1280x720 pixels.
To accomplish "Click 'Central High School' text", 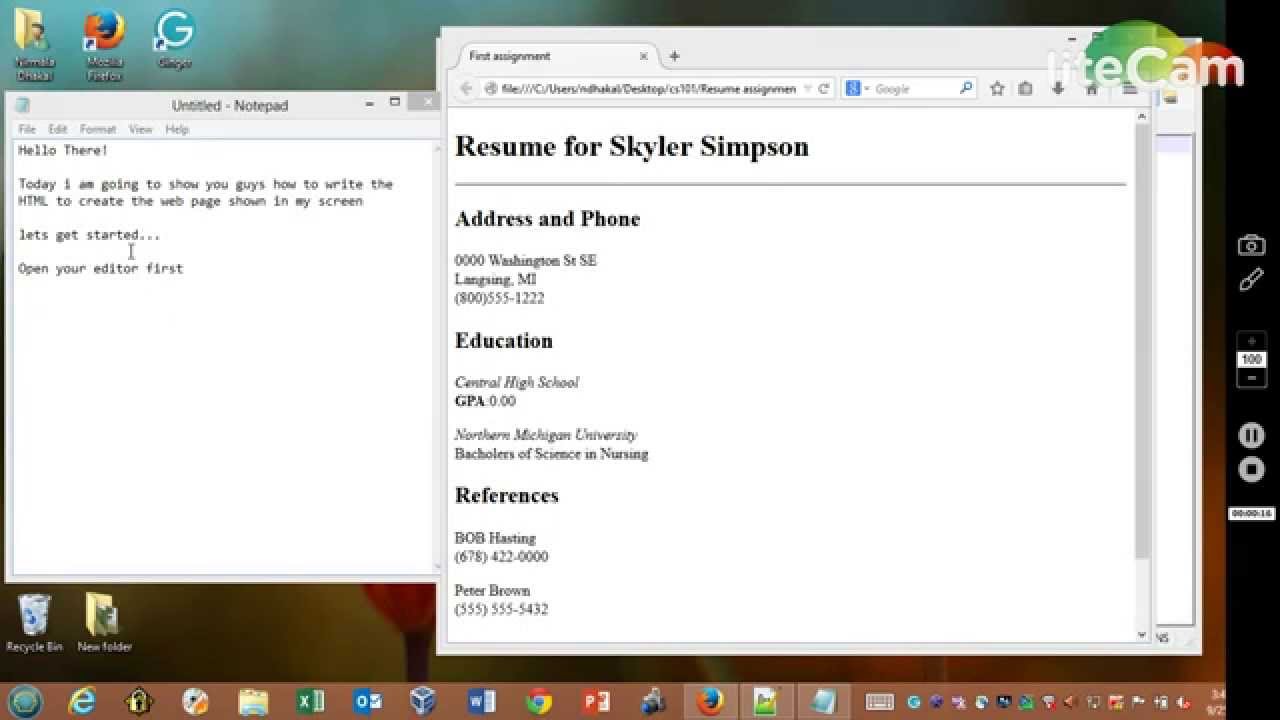I will [x=516, y=382].
